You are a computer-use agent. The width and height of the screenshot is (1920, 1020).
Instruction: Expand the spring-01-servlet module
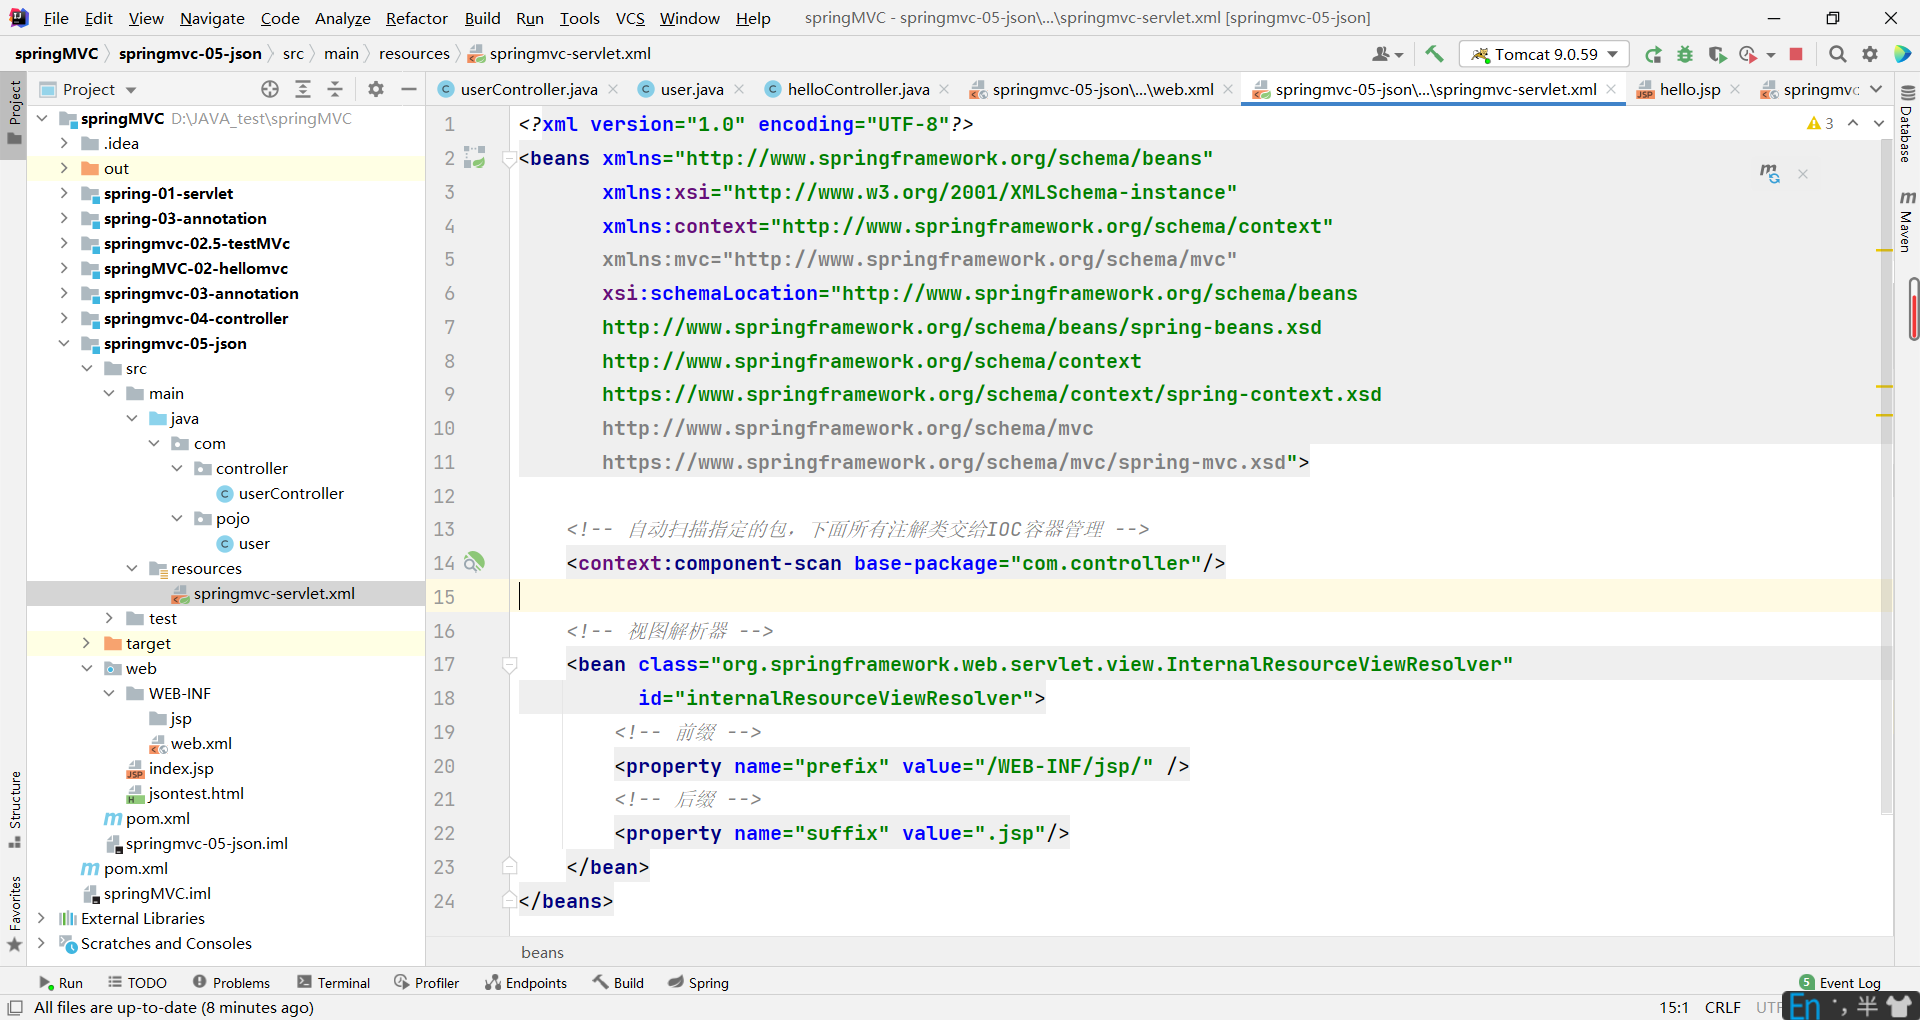[63, 193]
